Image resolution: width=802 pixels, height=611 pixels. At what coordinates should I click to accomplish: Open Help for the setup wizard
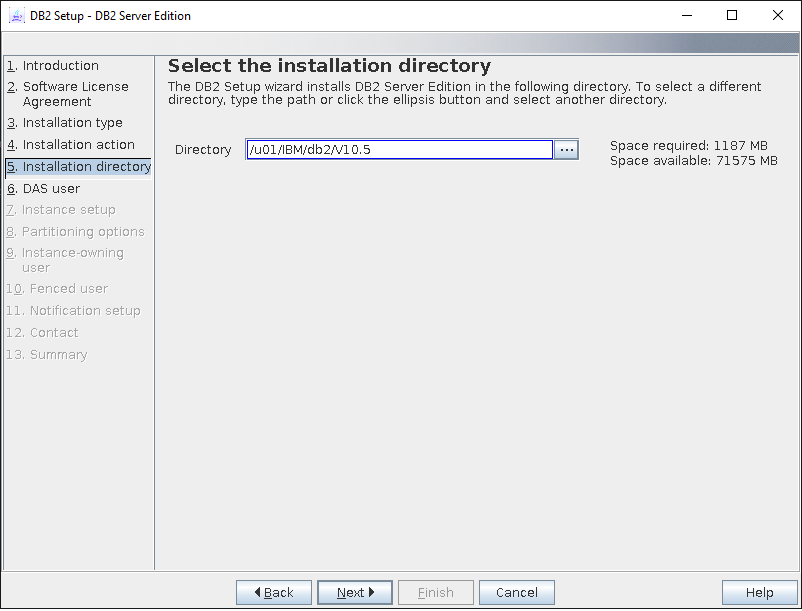pyautogui.click(x=759, y=593)
